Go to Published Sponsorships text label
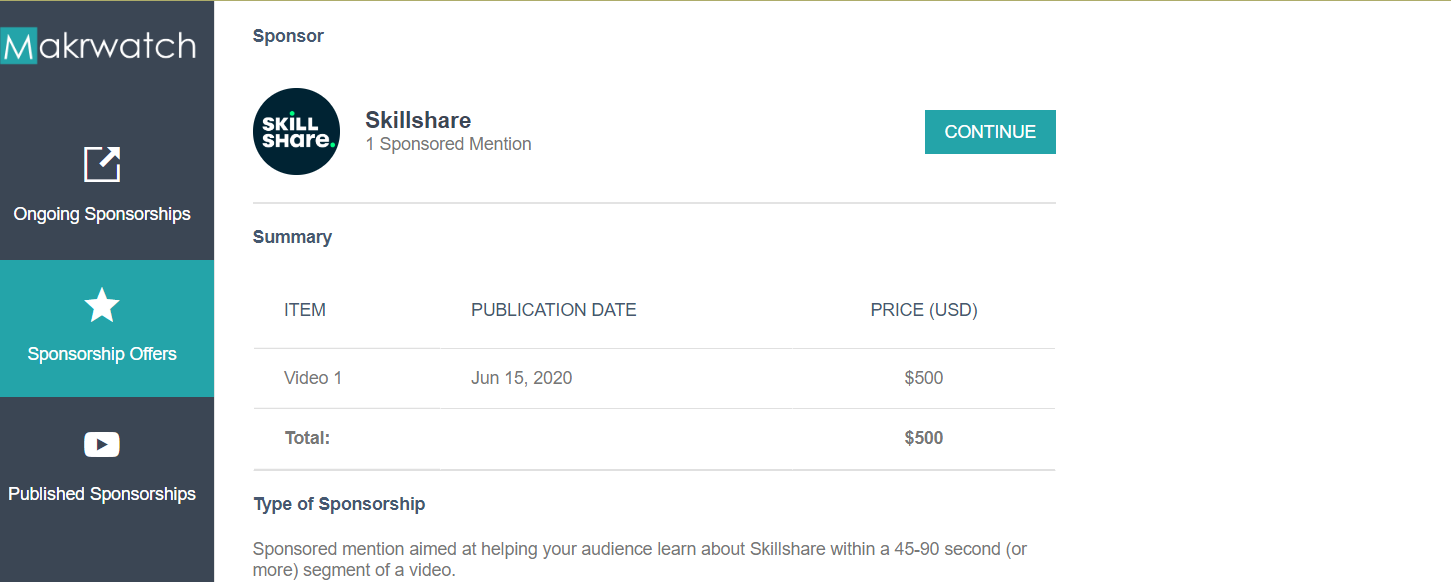The height and width of the screenshot is (582, 1451). point(102,494)
